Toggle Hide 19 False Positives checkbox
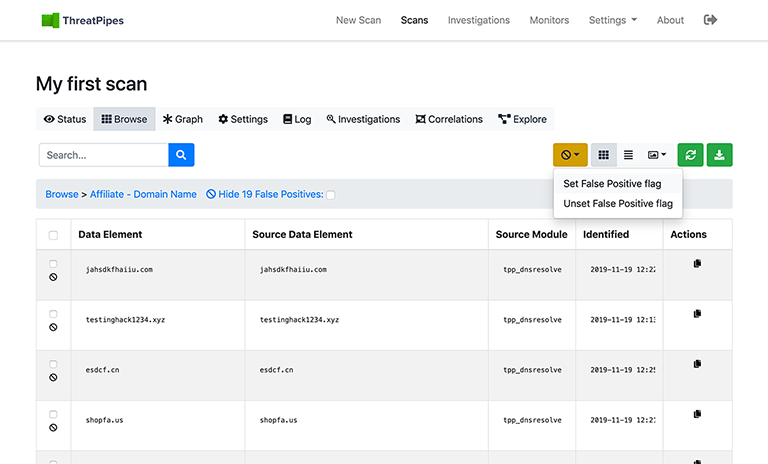768x464 pixels. click(x=331, y=195)
